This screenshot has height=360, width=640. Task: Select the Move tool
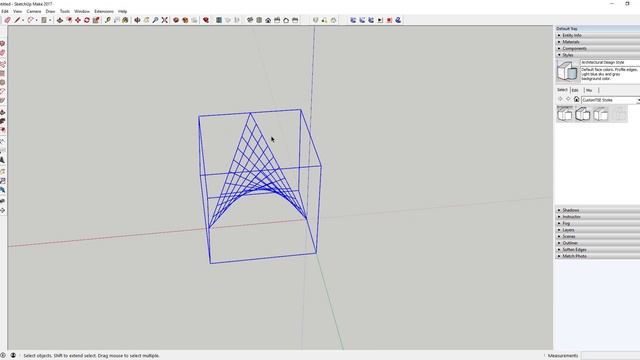click(x=78, y=20)
